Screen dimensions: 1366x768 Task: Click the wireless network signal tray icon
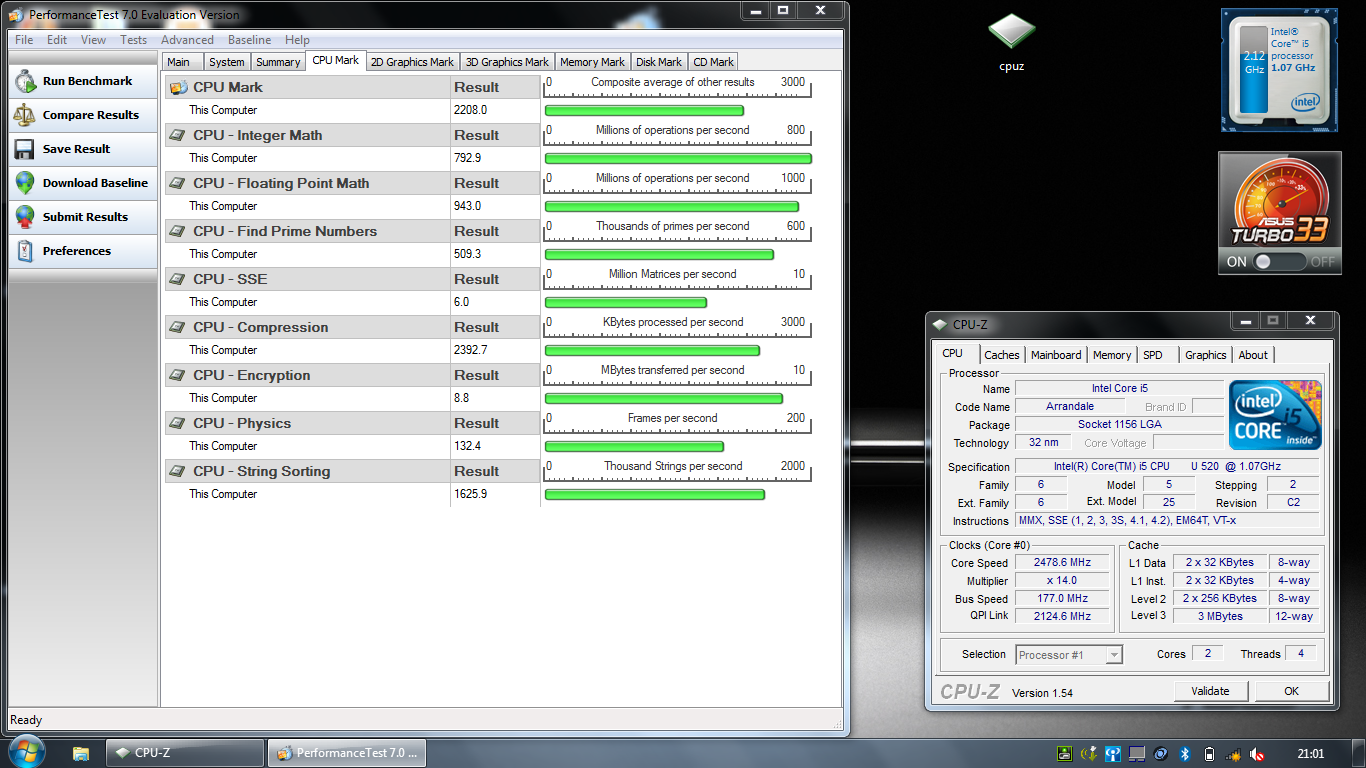(x=1233, y=754)
